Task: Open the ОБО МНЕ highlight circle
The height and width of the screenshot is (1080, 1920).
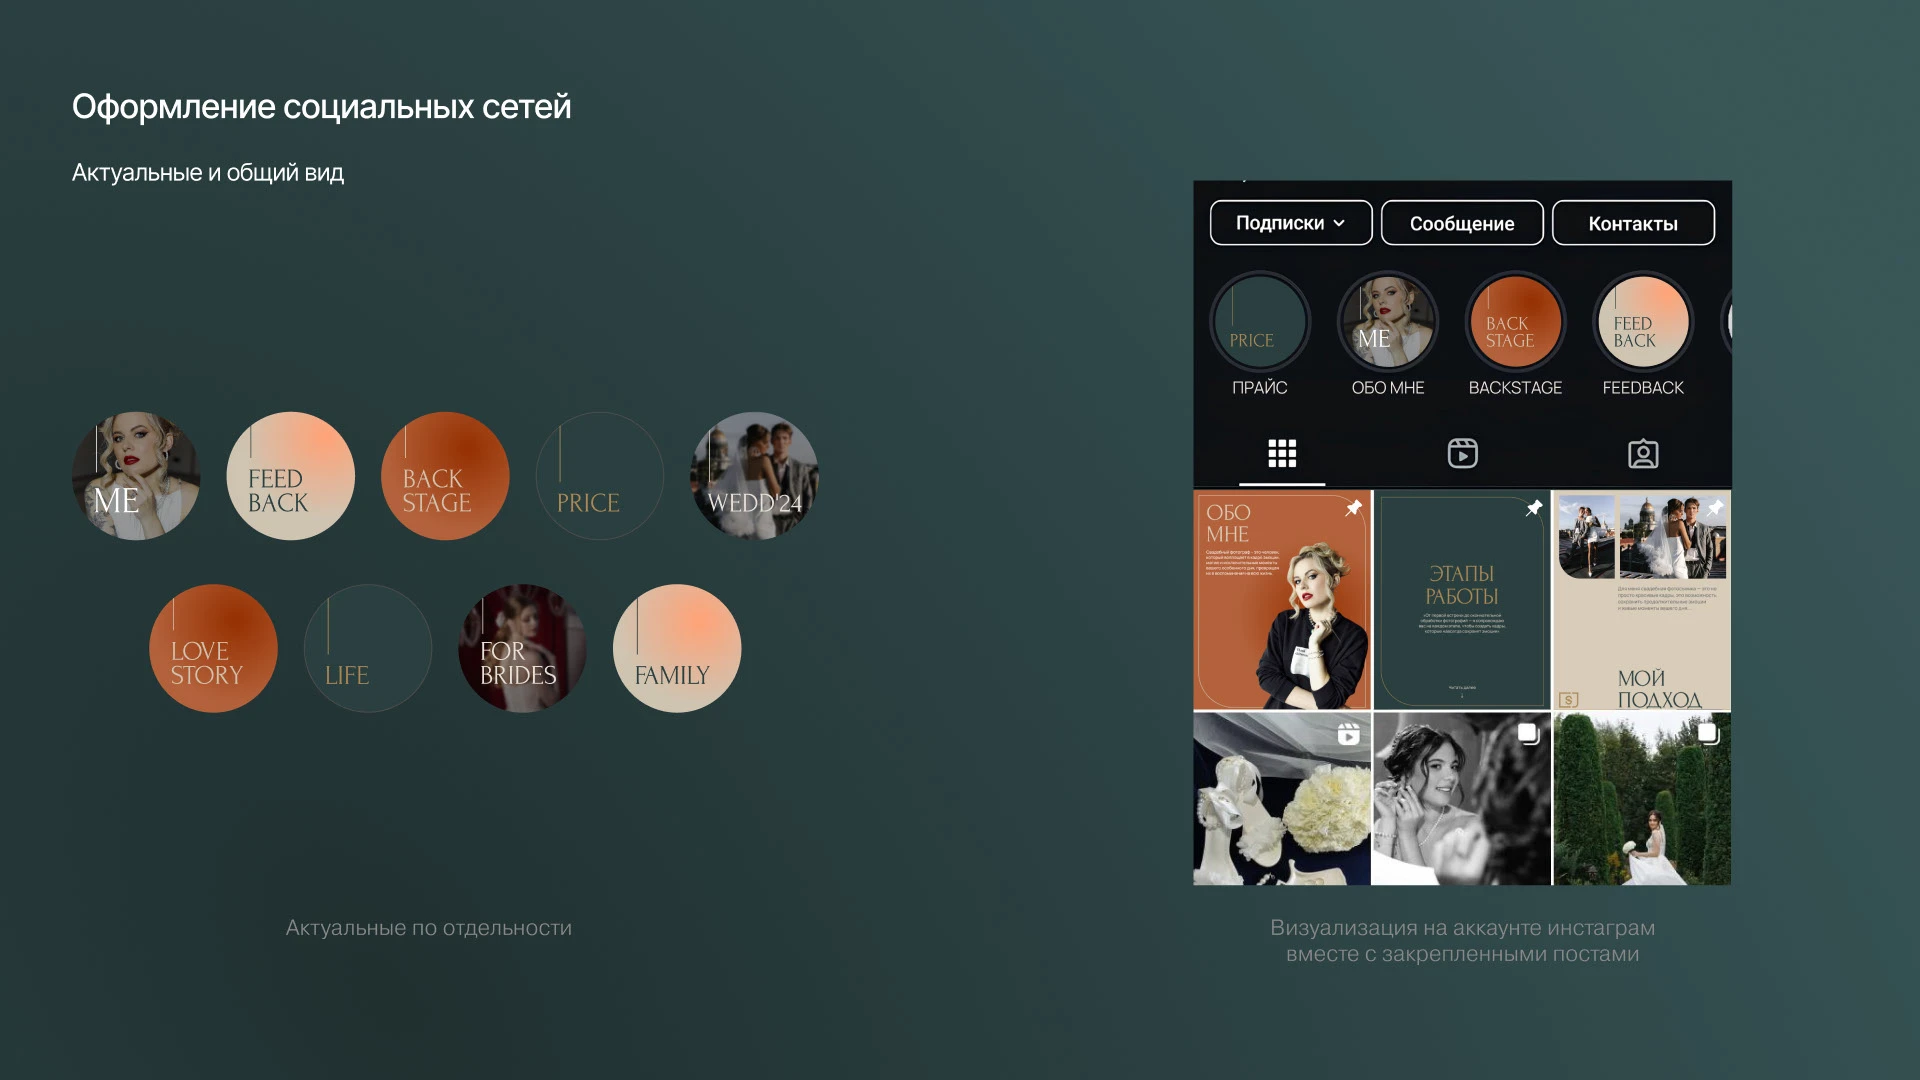Action: click(x=1387, y=322)
